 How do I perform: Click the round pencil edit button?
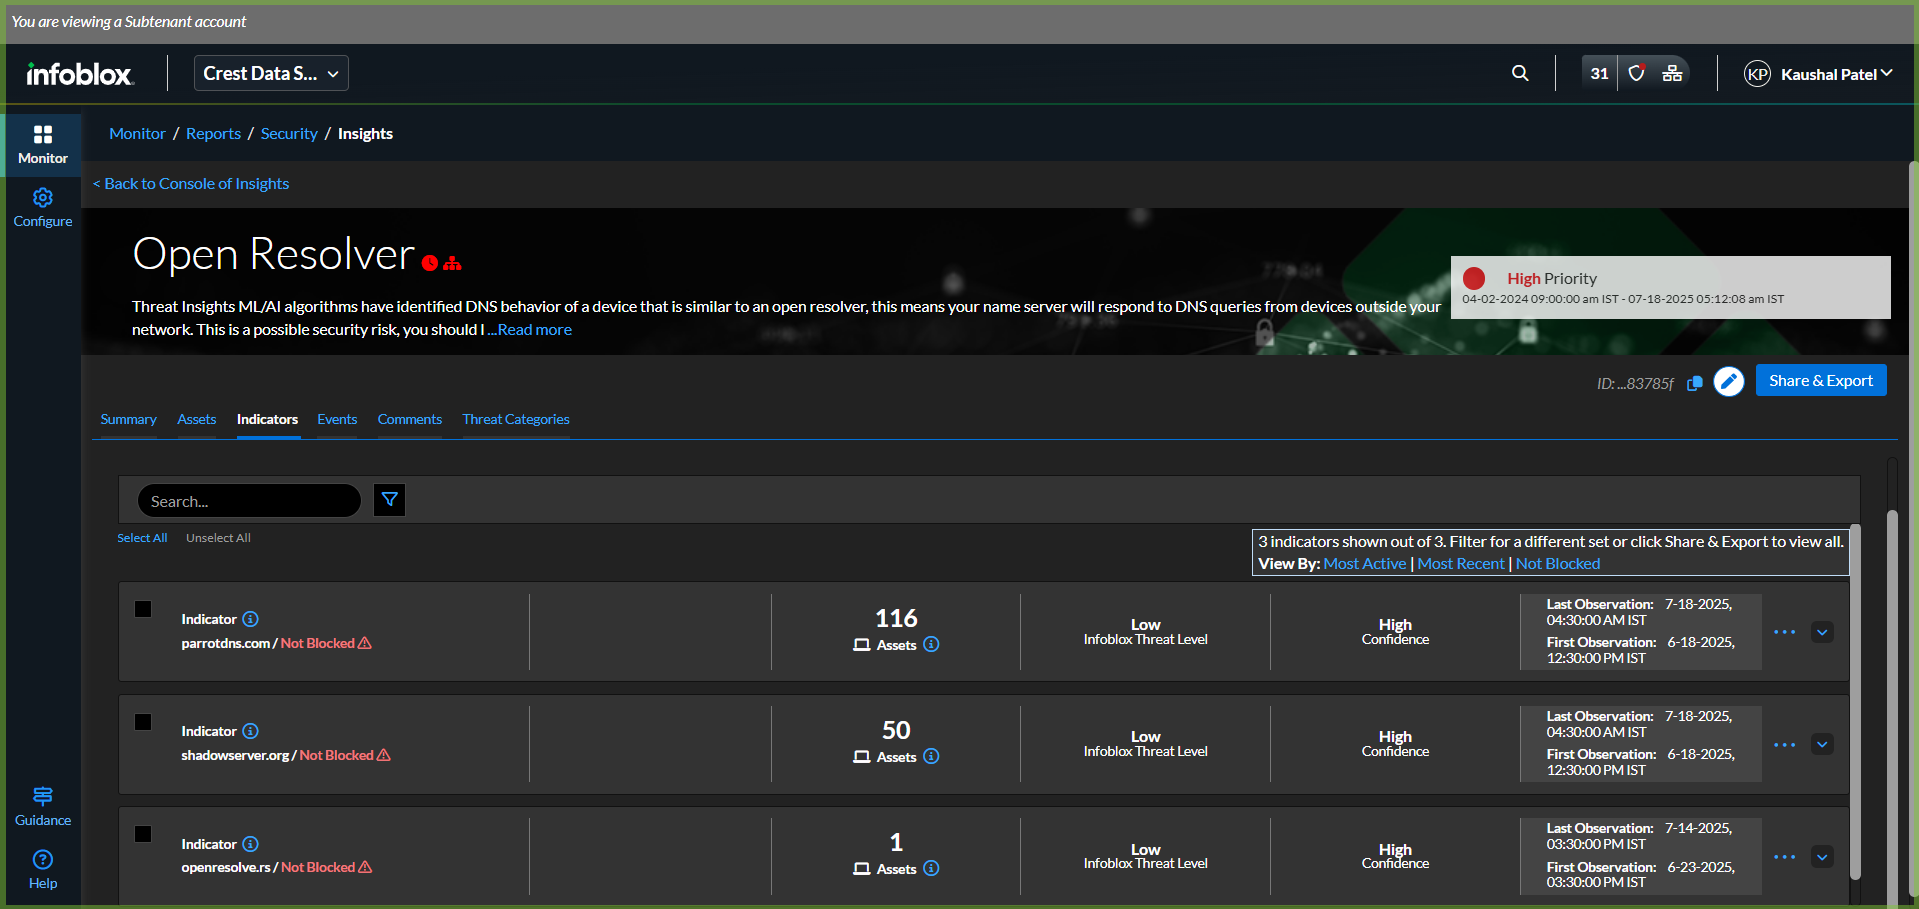coord(1729,381)
